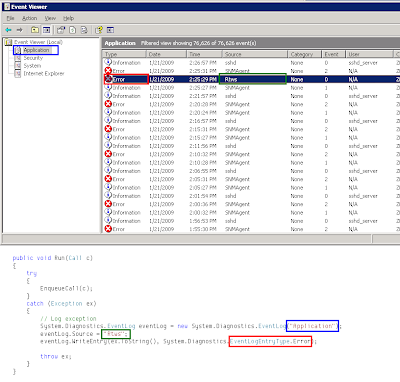Image resolution: width=400 pixels, height=382 pixels.
Task: Select the 2:26:57 PM sshd Information event
Action: pos(251,63)
